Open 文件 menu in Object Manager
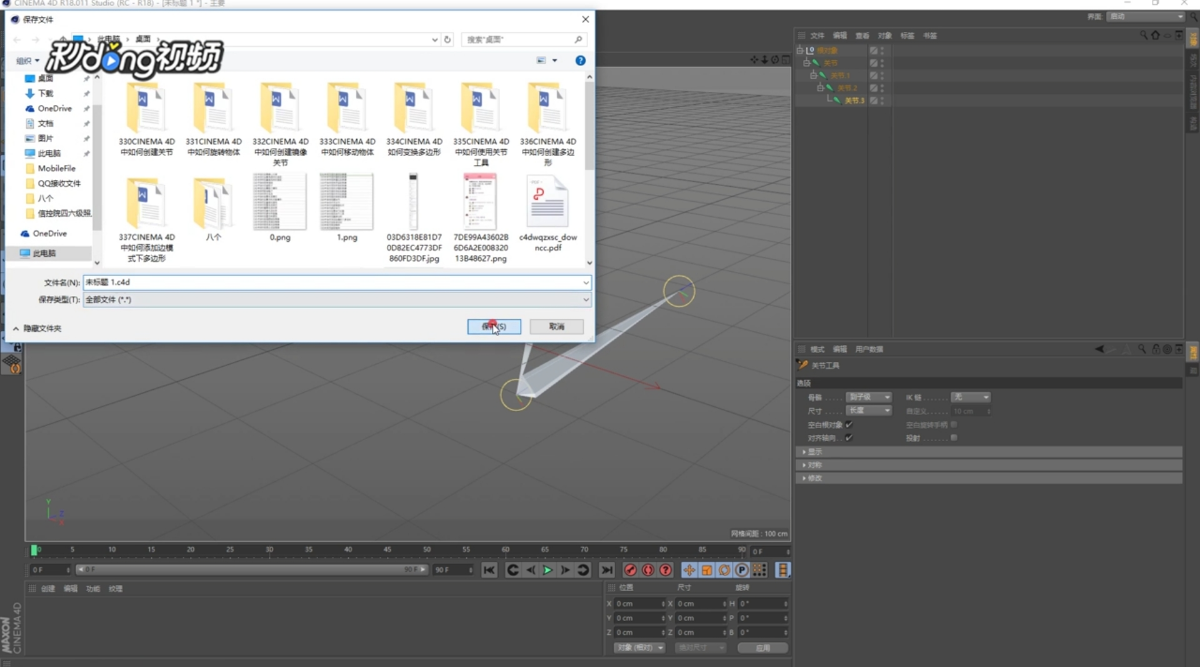This screenshot has height=667, width=1200. pos(817,35)
